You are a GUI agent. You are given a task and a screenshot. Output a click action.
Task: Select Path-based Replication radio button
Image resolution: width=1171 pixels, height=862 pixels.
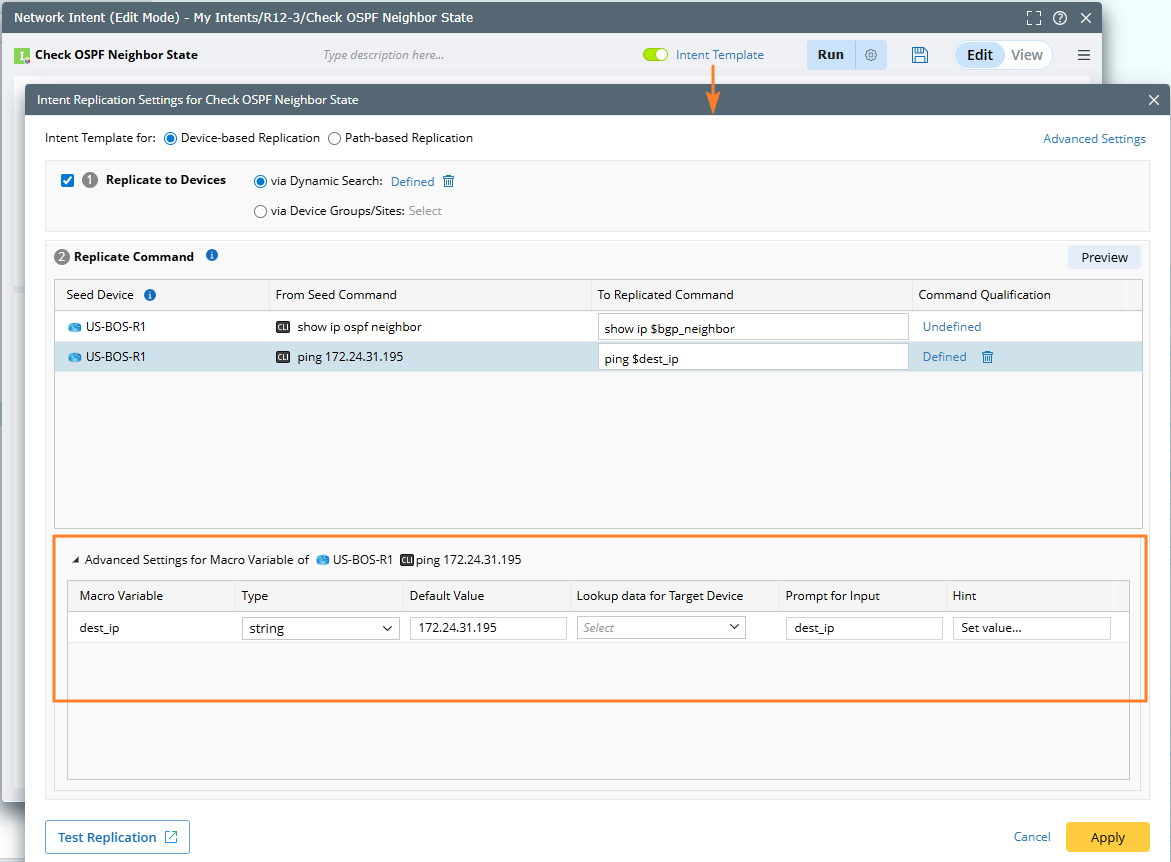tap(334, 138)
